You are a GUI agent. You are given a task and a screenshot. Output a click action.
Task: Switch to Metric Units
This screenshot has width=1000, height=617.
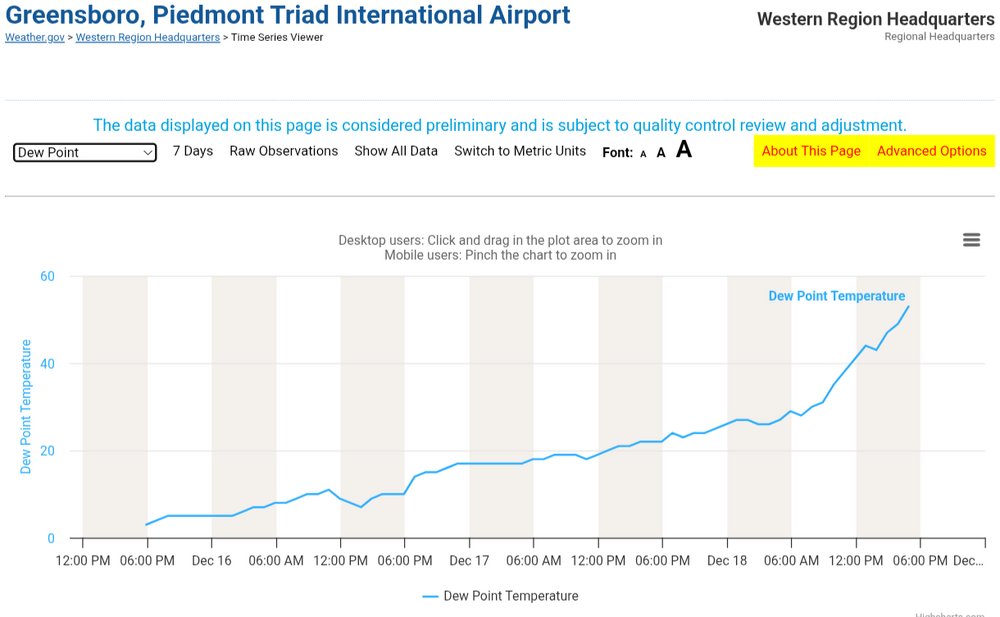pyautogui.click(x=520, y=151)
